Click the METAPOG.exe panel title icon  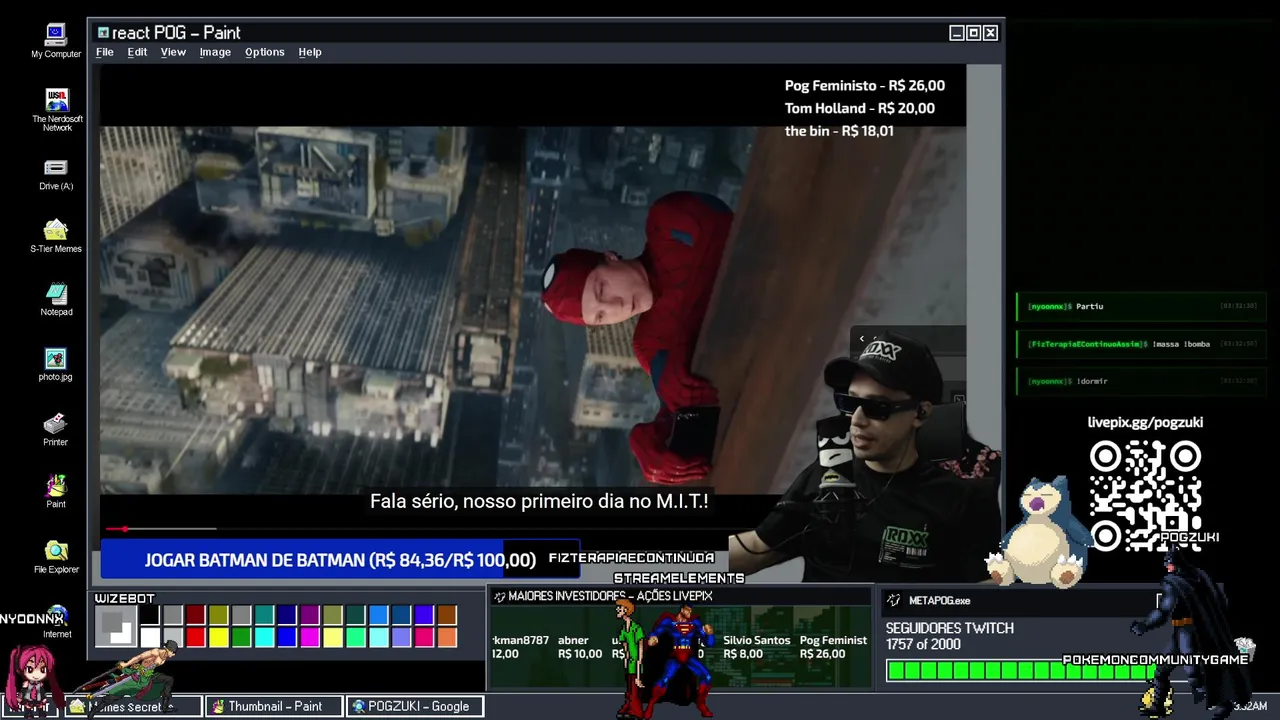point(893,600)
